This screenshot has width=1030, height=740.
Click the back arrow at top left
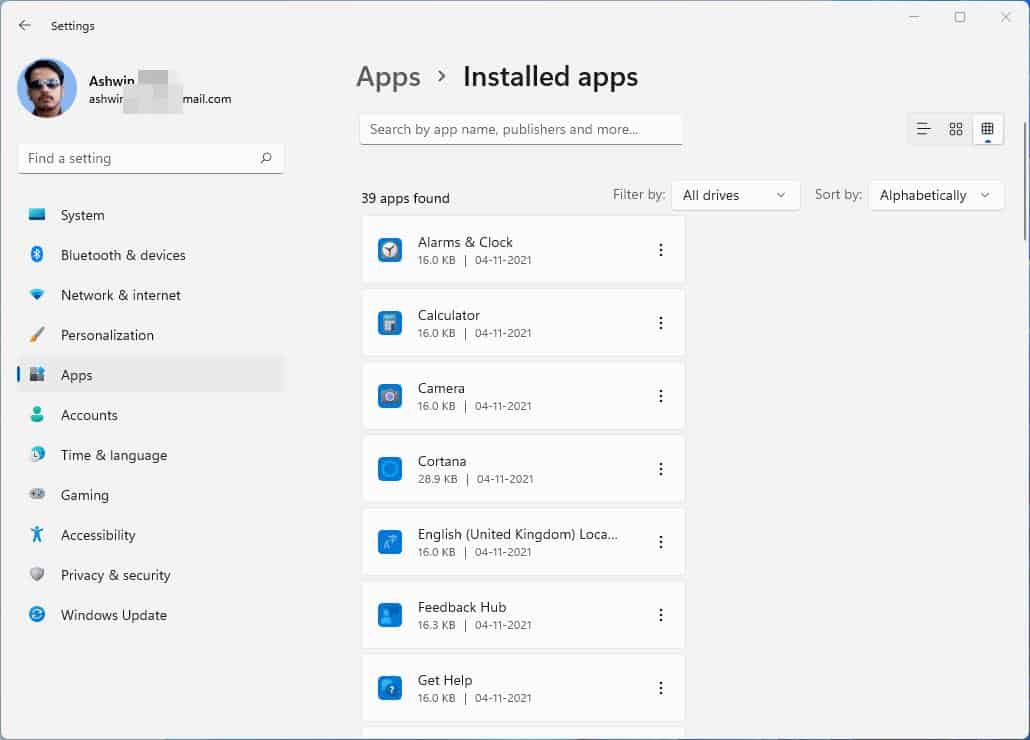(x=24, y=25)
